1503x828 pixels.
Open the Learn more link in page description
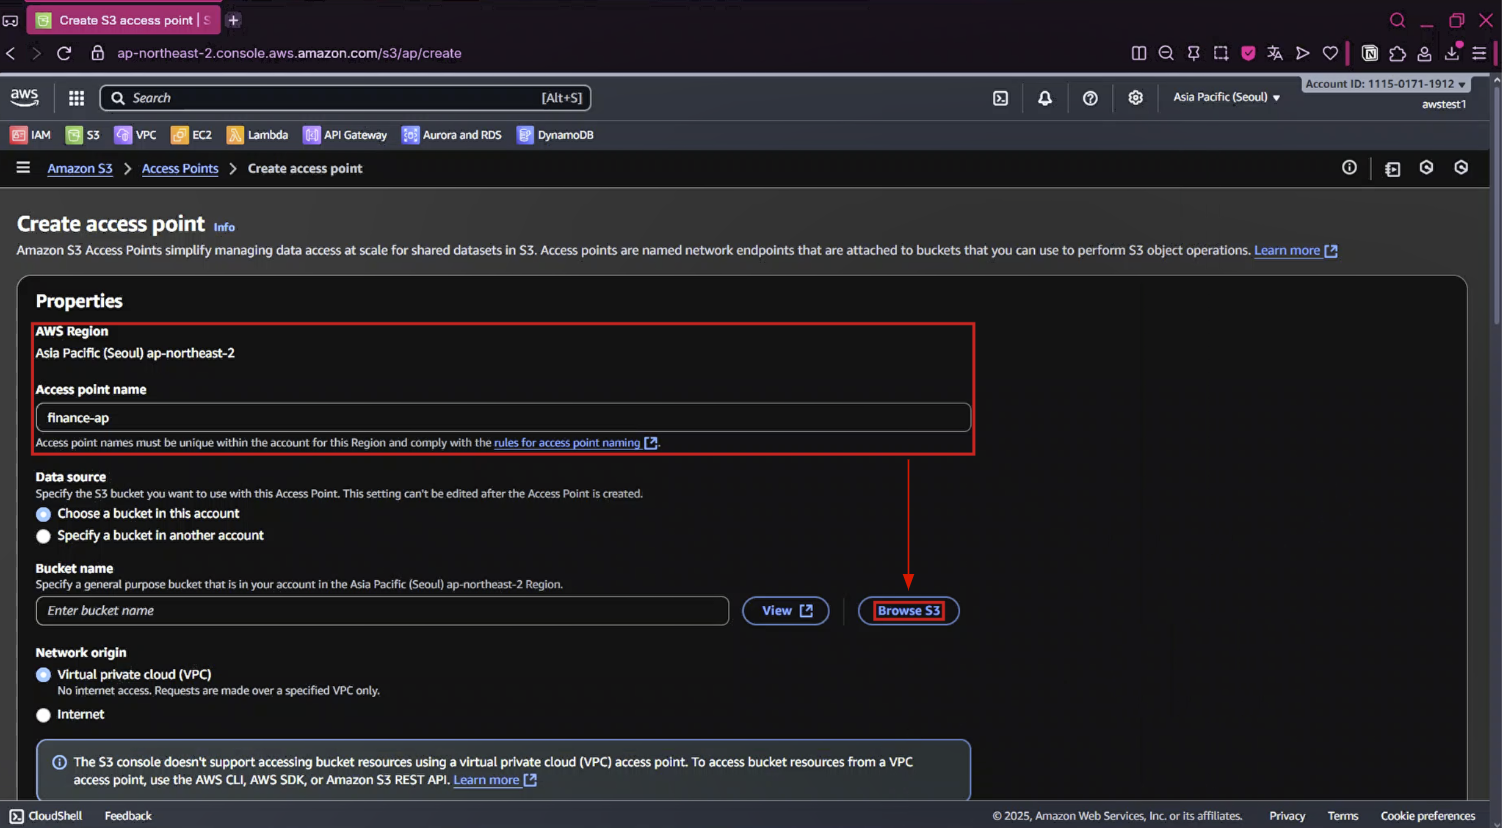[1295, 250]
